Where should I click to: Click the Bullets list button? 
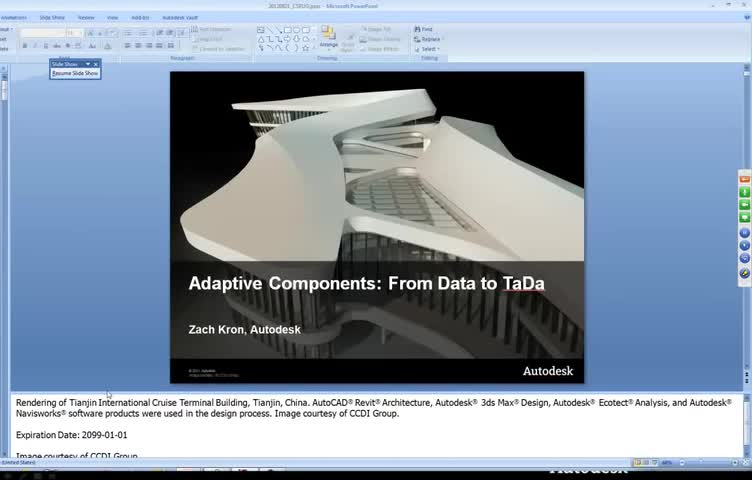point(129,33)
